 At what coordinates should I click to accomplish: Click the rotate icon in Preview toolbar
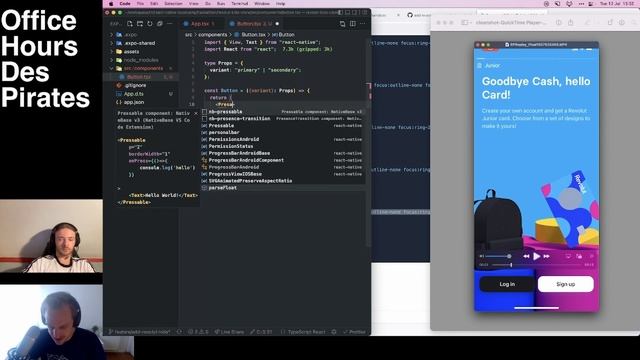point(610,22)
